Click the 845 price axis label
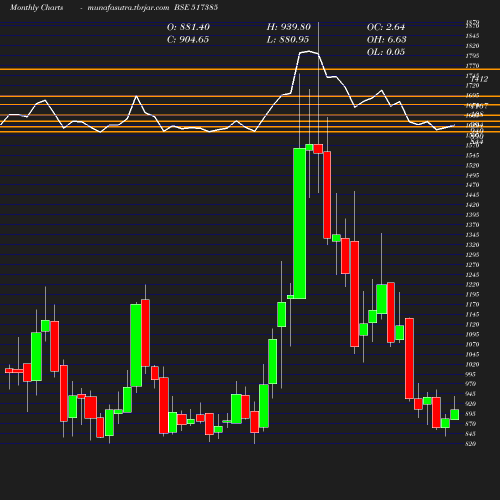 [471, 434]
